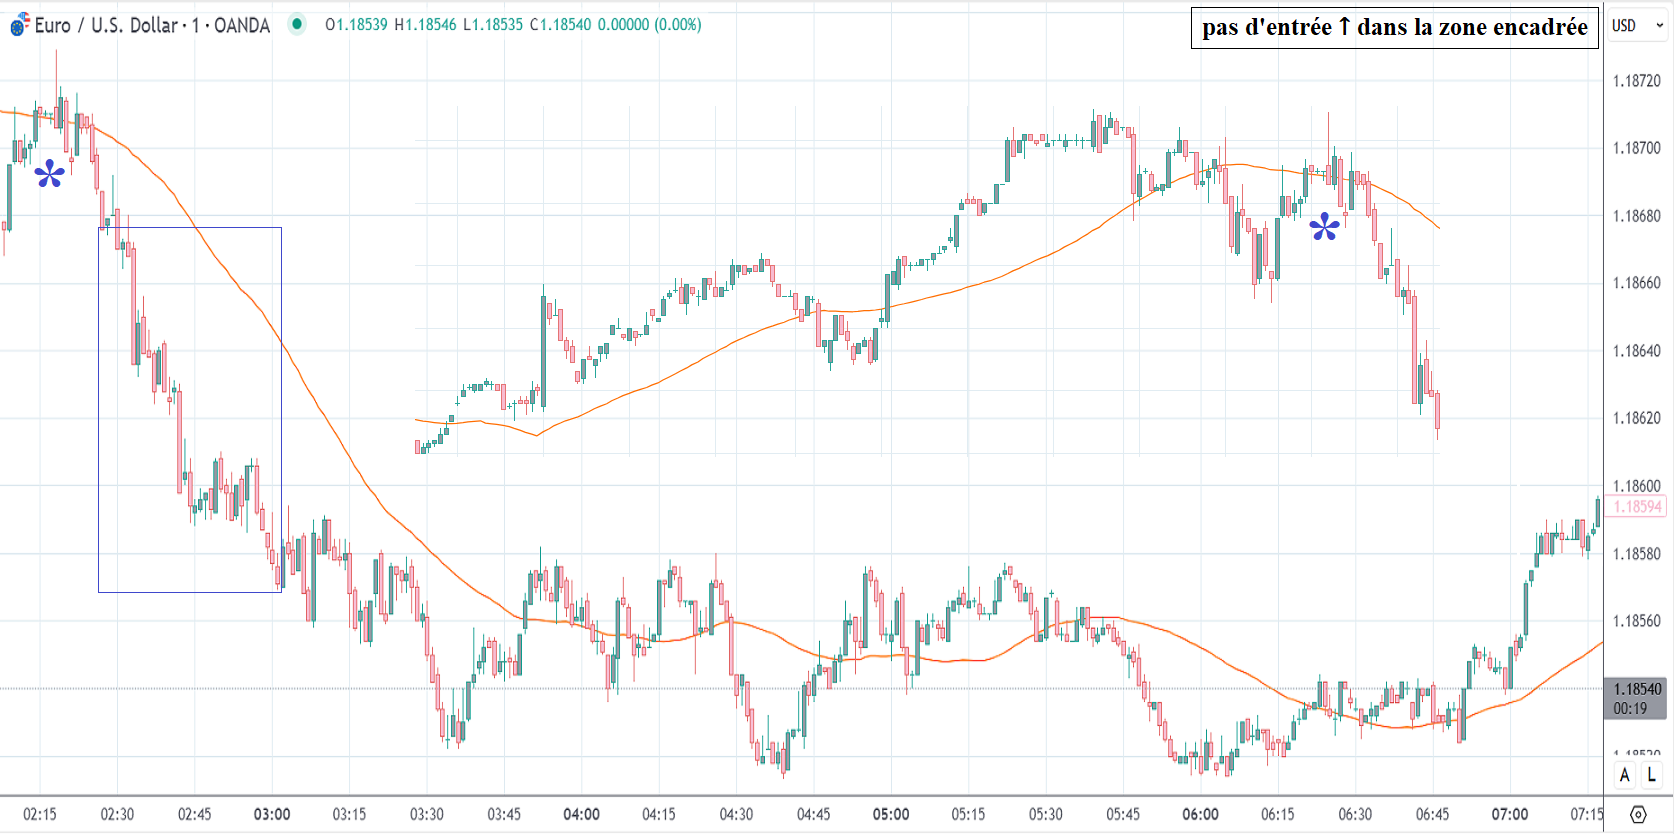The image size is (1674, 834).
Task: Toggle auto scale with the A button
Action: 1625,775
